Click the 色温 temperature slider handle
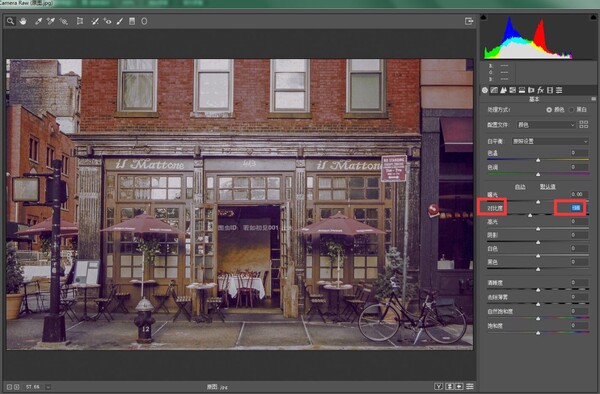 tap(538, 160)
